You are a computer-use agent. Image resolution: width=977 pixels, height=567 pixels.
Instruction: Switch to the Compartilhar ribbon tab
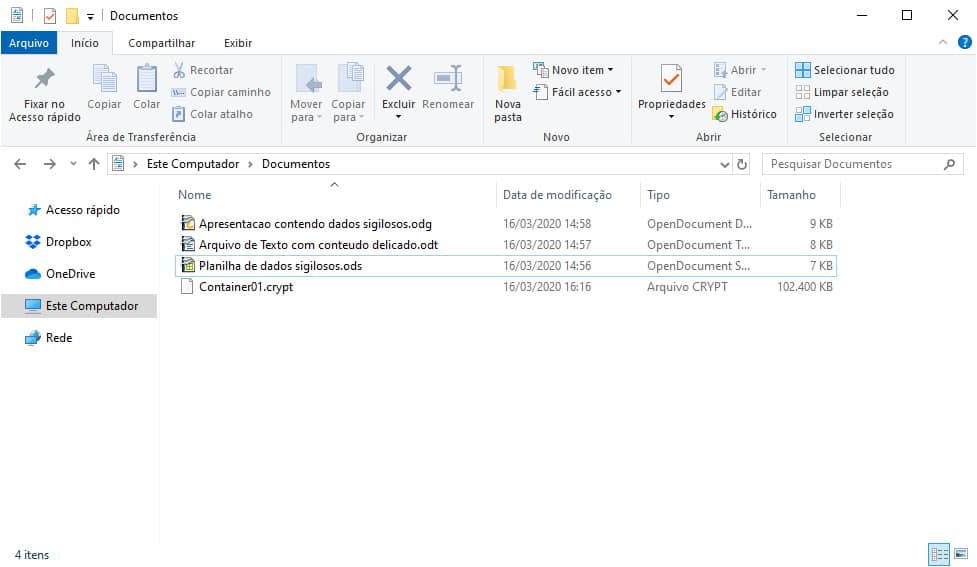point(161,43)
